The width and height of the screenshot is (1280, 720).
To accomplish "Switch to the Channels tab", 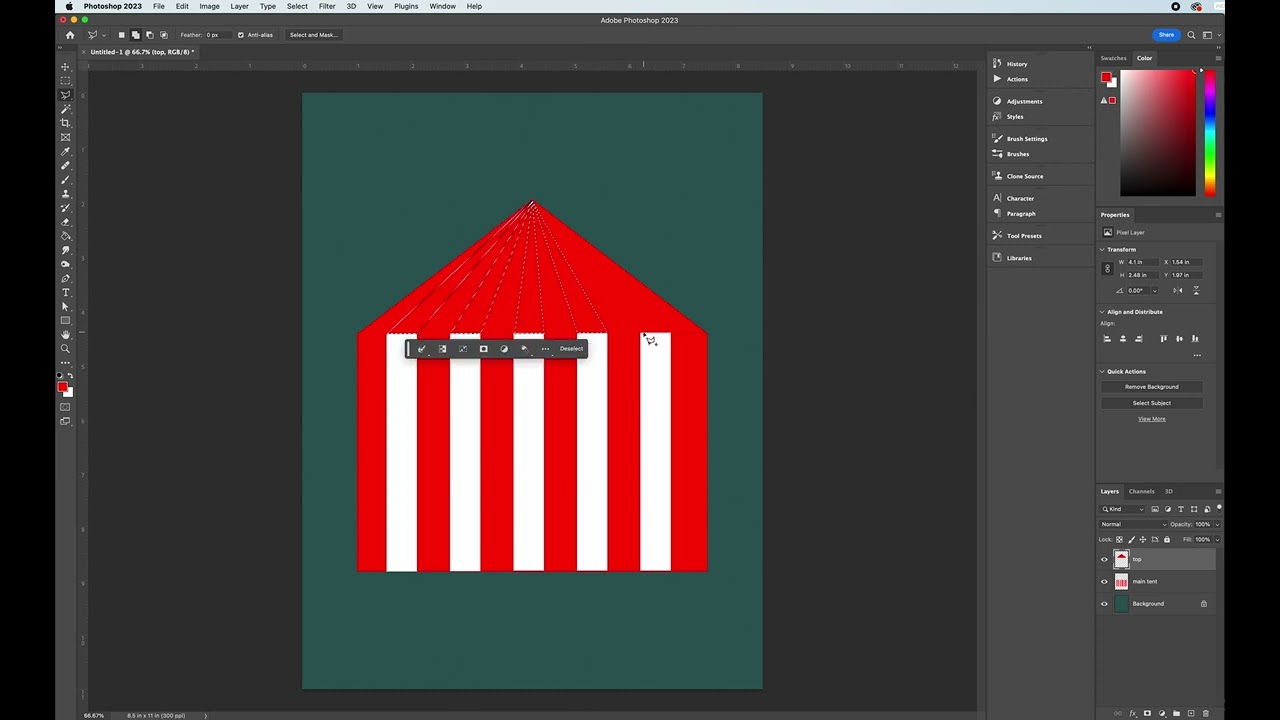I will pos(1141,491).
